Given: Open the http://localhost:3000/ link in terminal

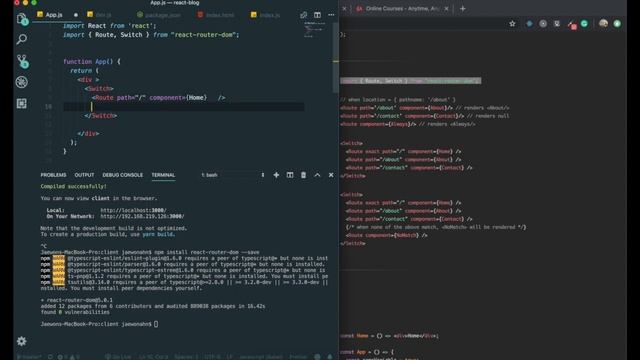Looking at the screenshot, I should 133,210.
